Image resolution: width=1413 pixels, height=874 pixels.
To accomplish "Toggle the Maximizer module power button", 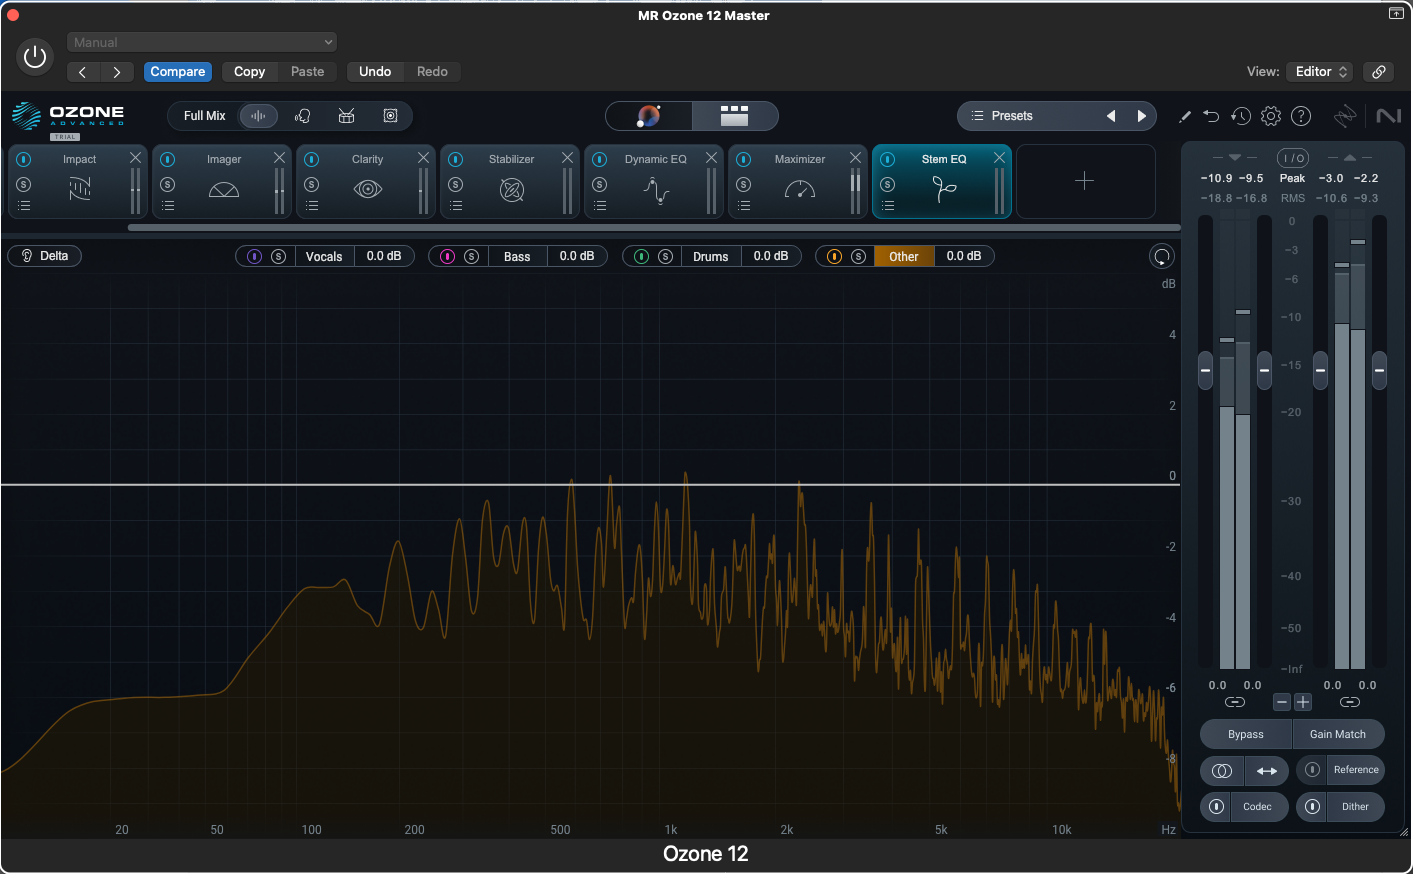I will 742,159.
